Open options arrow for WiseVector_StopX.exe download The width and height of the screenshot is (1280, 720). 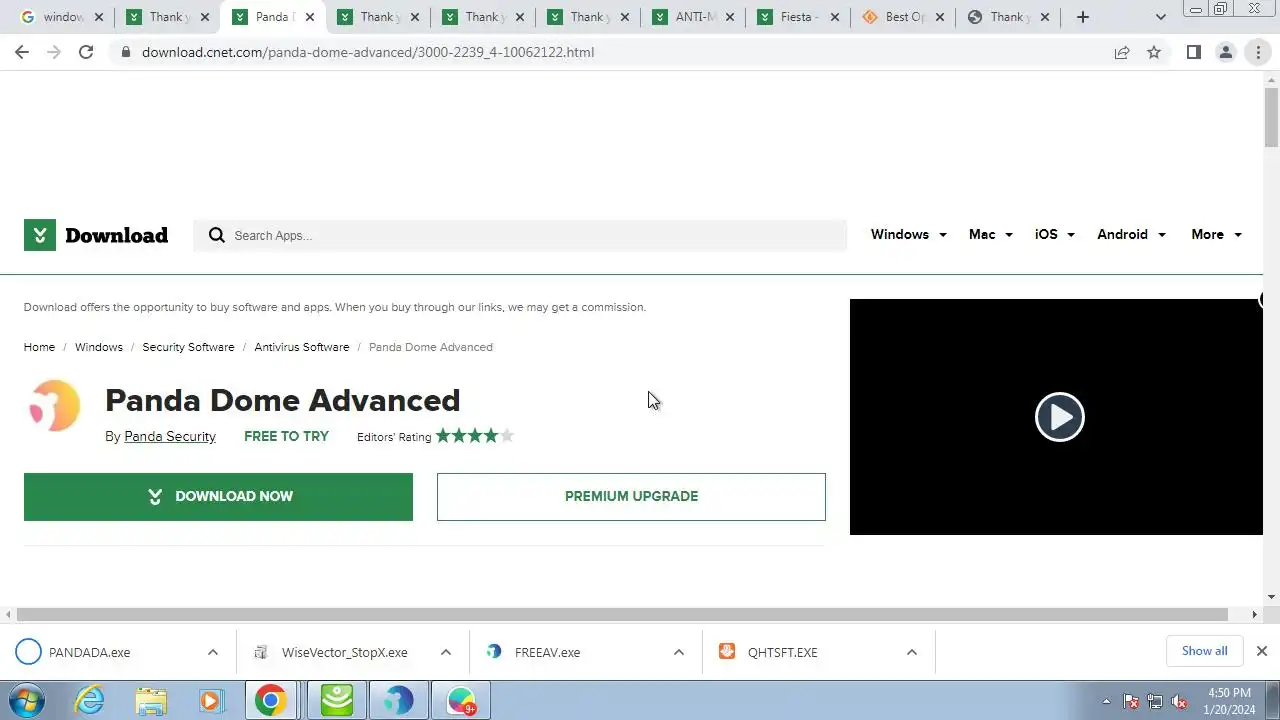coord(445,652)
